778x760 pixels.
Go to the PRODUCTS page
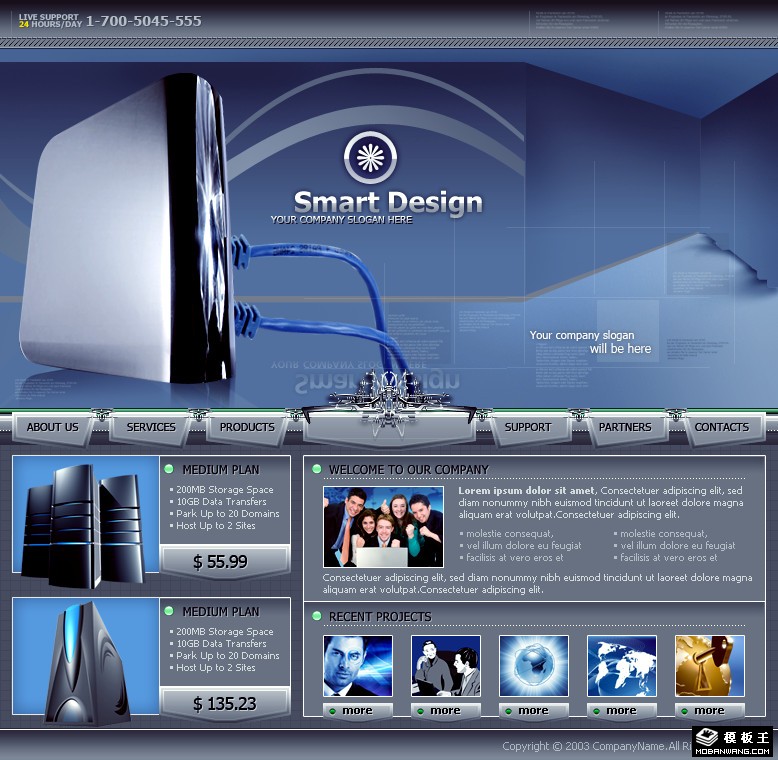(x=247, y=427)
